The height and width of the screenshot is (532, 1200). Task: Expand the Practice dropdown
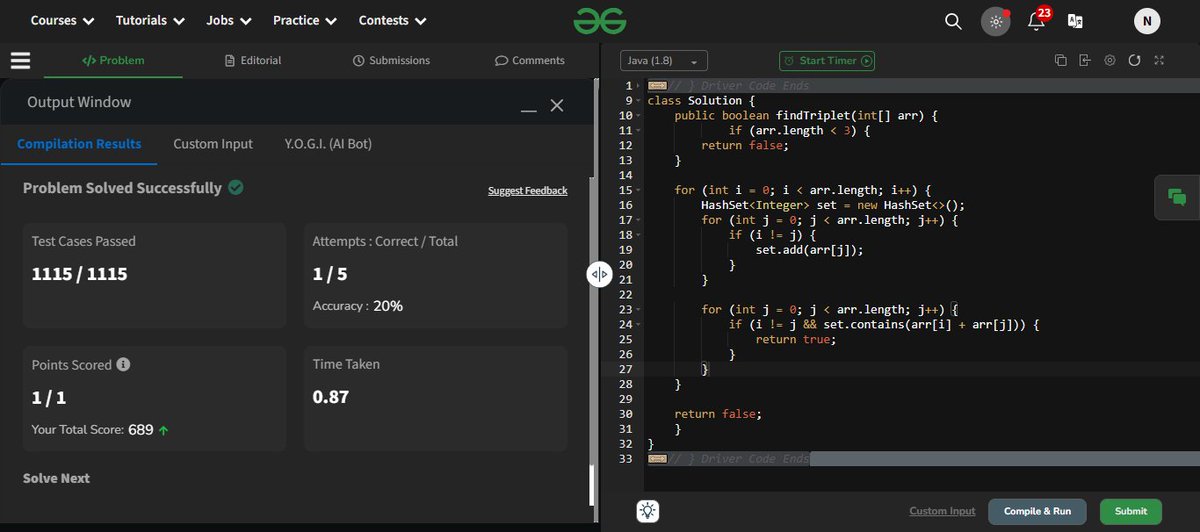(x=305, y=20)
